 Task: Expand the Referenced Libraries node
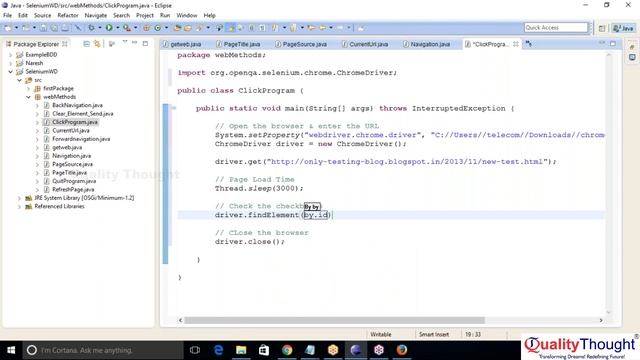click(19, 207)
